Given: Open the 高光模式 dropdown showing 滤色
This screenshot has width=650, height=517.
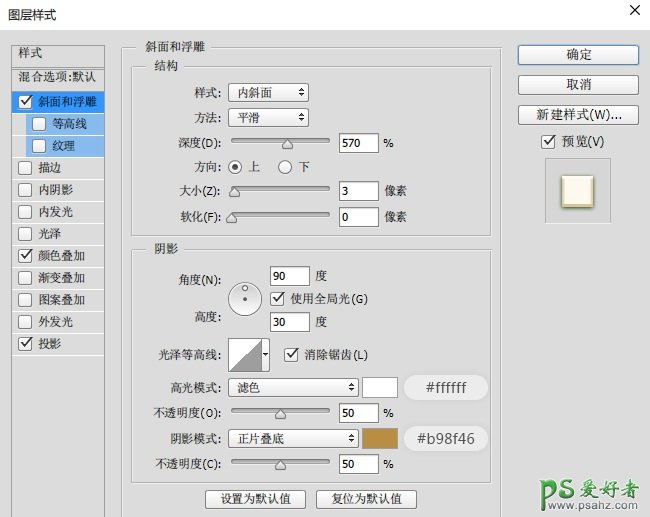Looking at the screenshot, I should tap(293, 387).
